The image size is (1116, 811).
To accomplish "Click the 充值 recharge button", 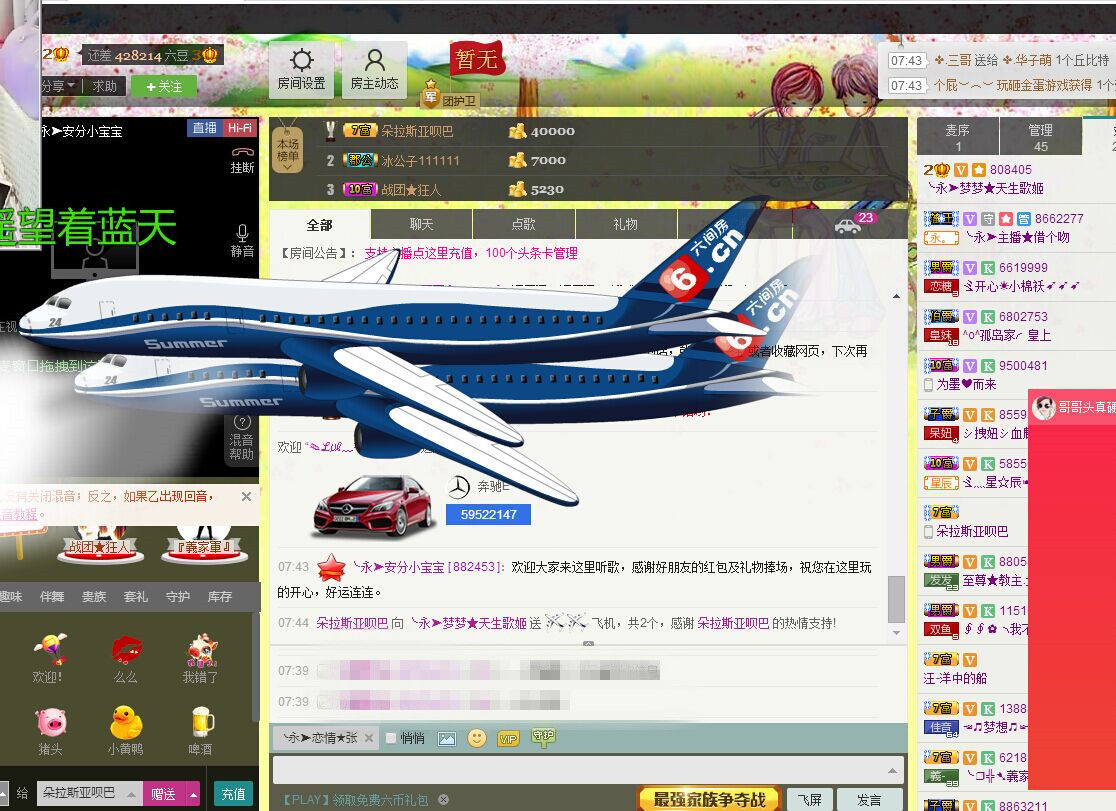I will tap(233, 793).
